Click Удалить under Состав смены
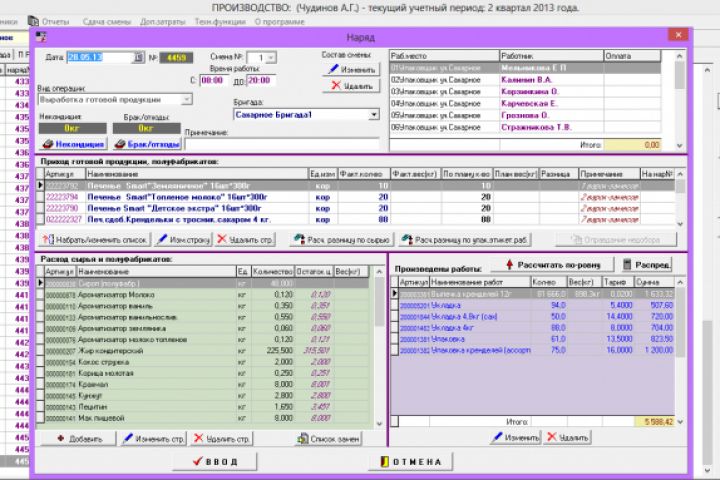This screenshot has width=720, height=480. (351, 86)
